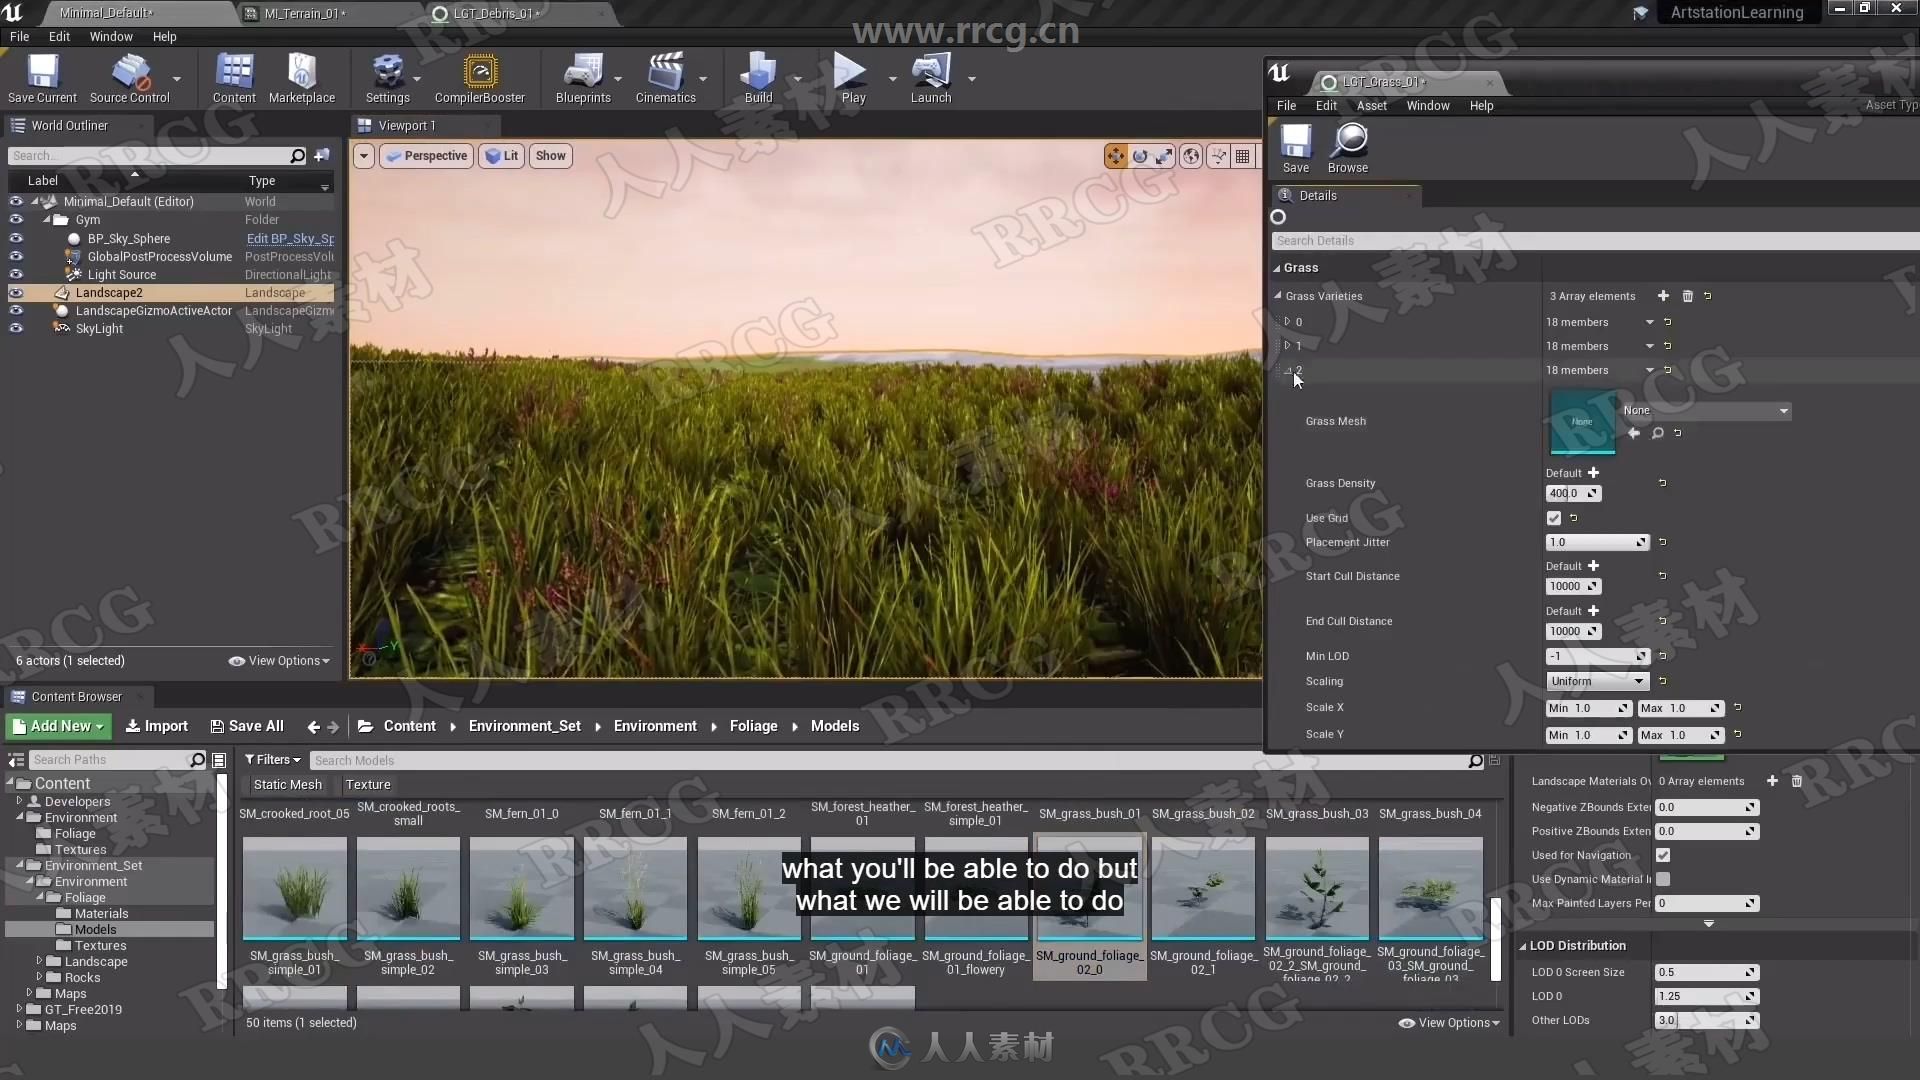Open the Window menu
1920x1080 pixels.
pos(111,36)
